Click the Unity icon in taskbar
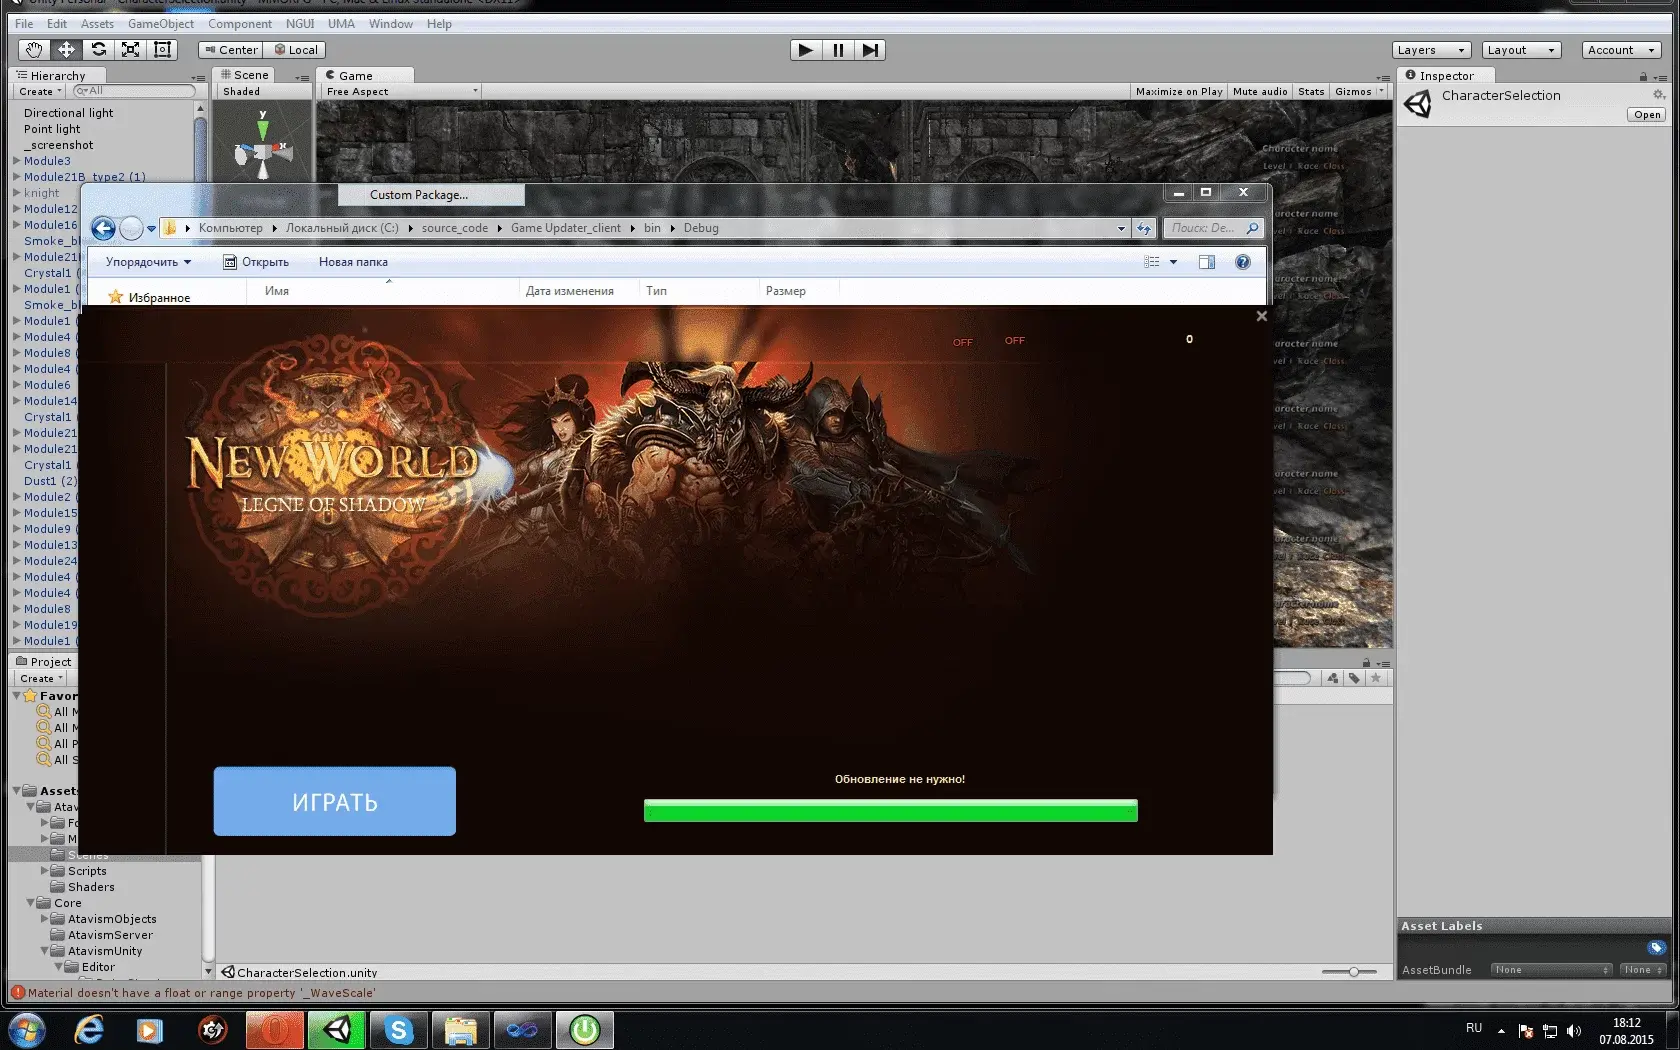The width and height of the screenshot is (1680, 1050). tap(337, 1030)
